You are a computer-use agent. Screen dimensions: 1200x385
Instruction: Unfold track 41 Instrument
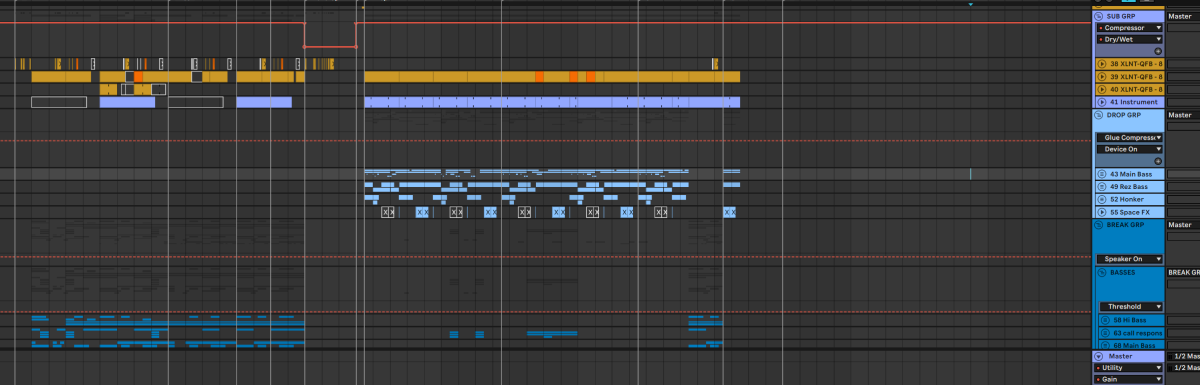[x=1102, y=102]
